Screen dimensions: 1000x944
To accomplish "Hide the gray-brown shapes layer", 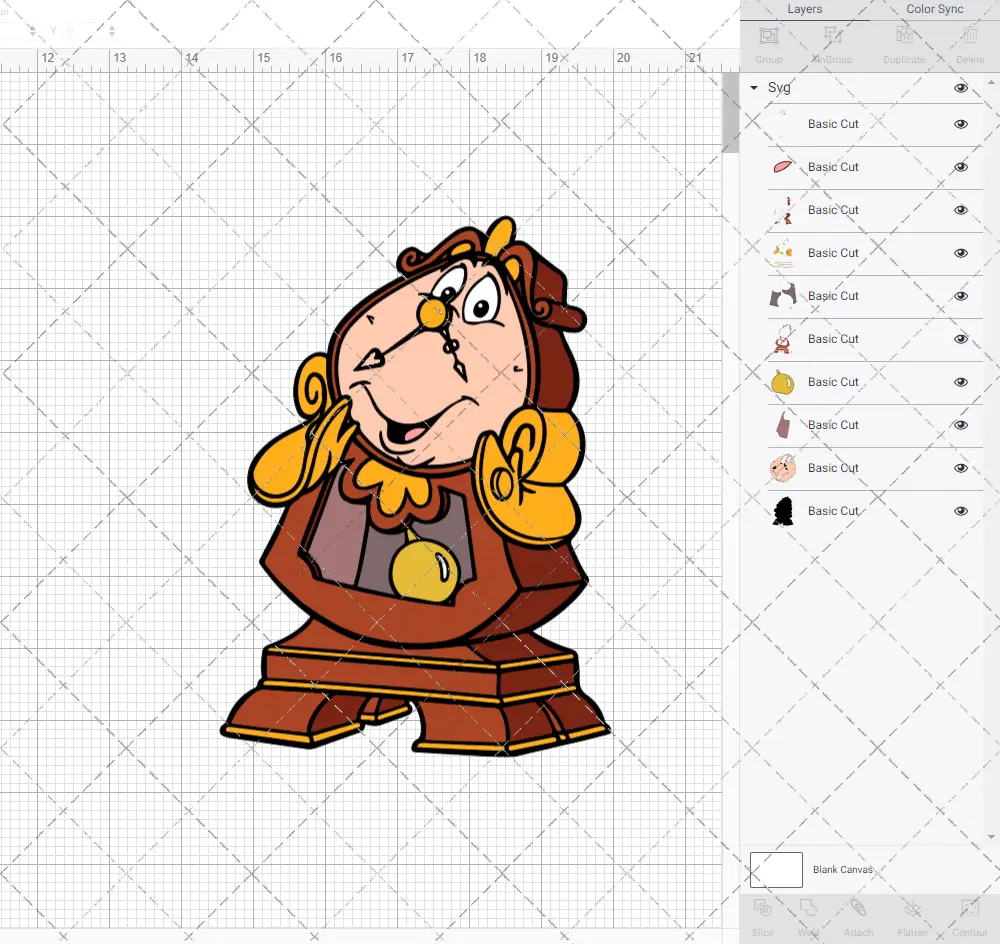I will click(960, 296).
